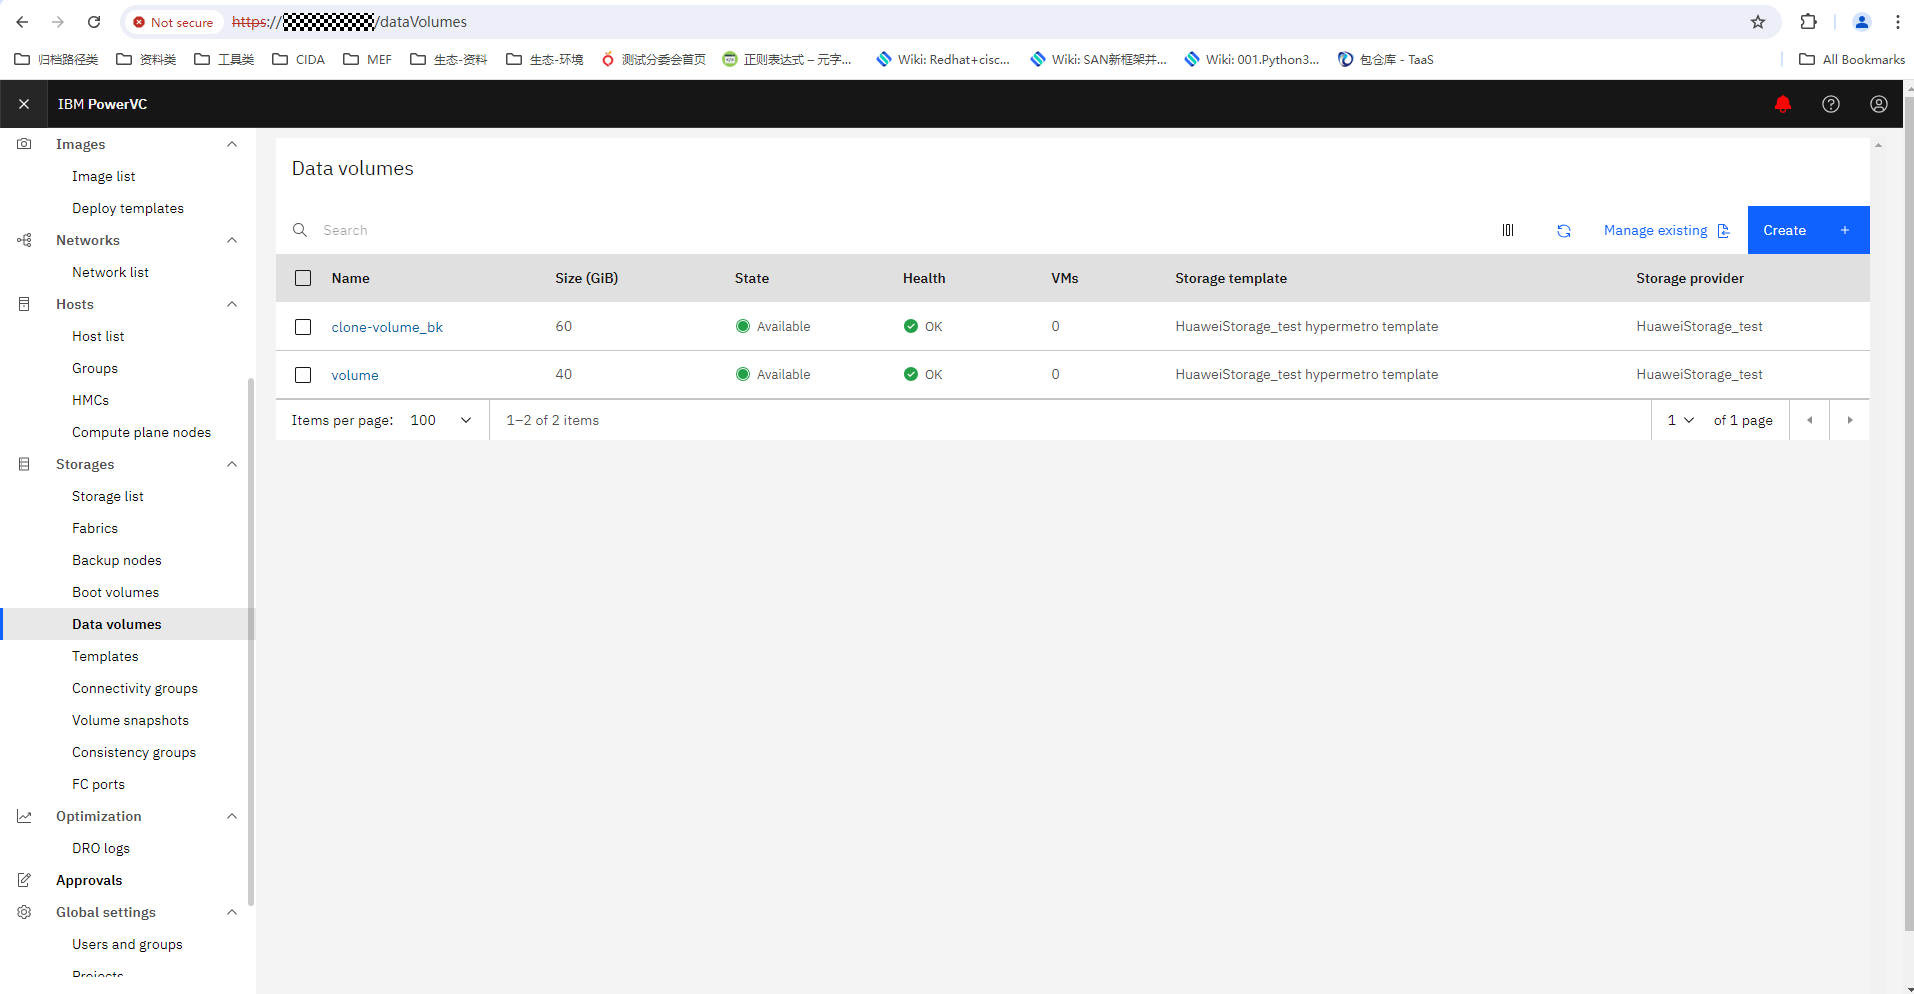
Task: Sort by Size (GiB) column header
Action: tap(586, 278)
